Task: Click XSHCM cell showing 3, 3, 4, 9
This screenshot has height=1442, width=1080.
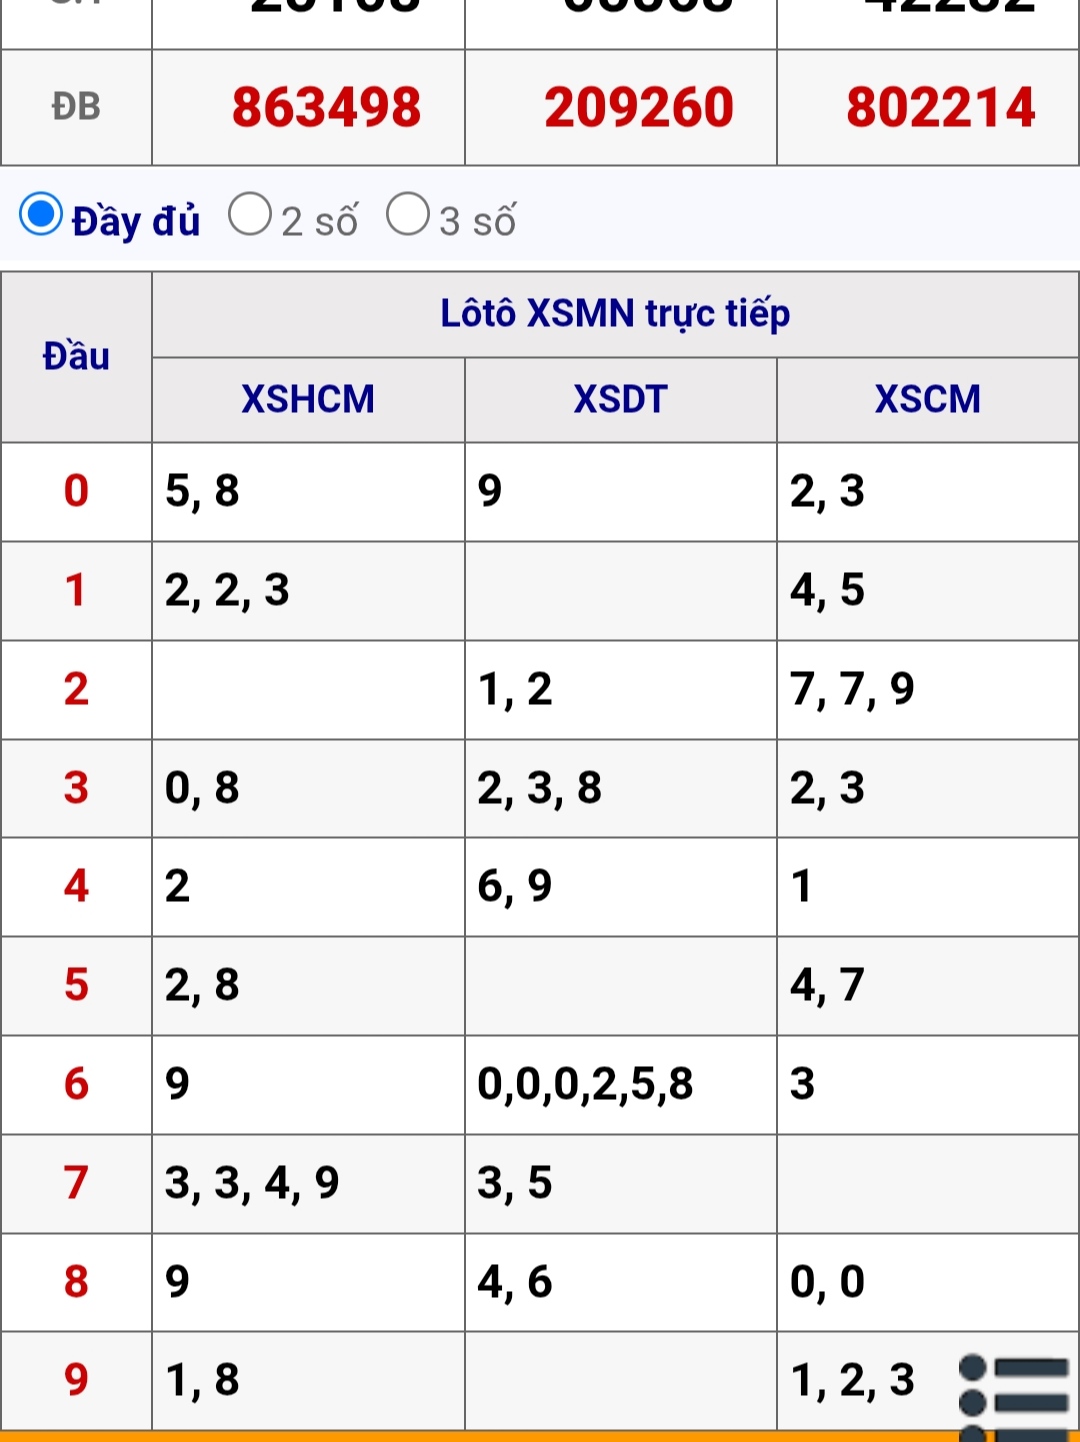Action: pyautogui.click(x=308, y=1183)
